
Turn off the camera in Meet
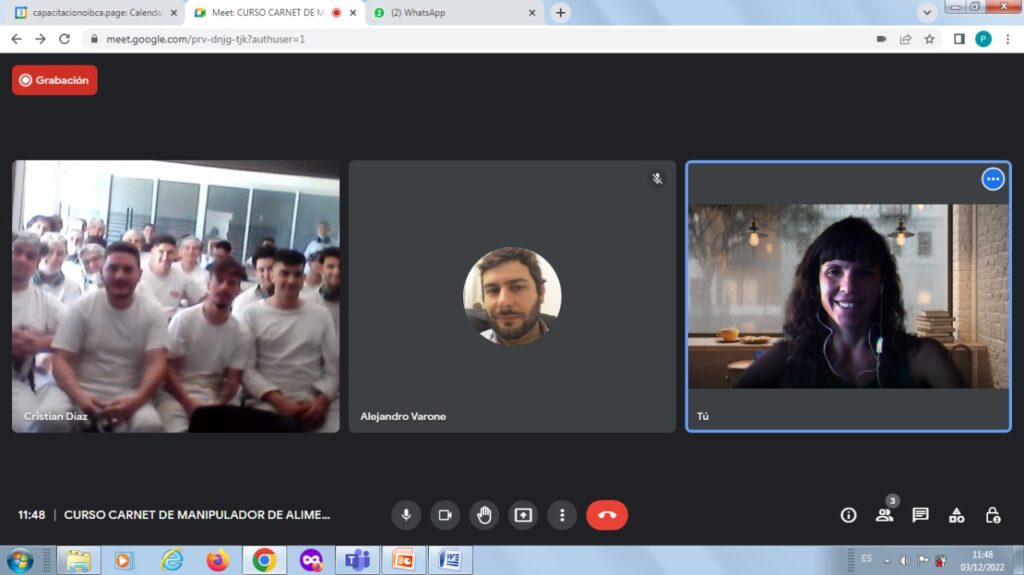click(445, 515)
